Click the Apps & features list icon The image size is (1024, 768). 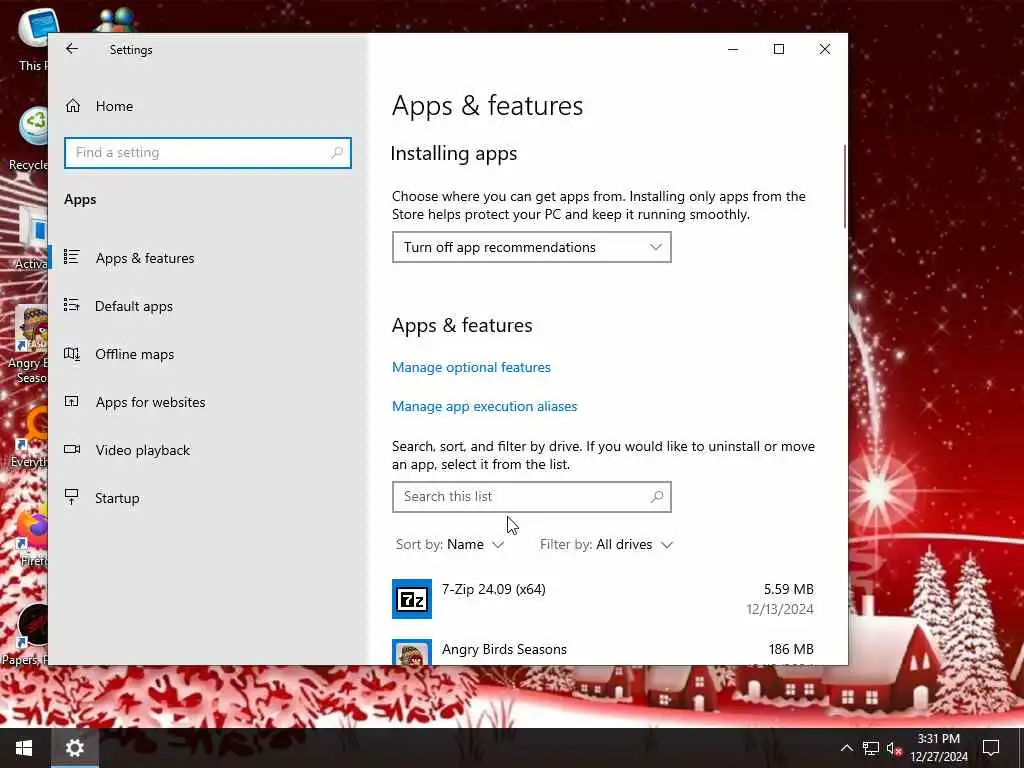[72, 257]
